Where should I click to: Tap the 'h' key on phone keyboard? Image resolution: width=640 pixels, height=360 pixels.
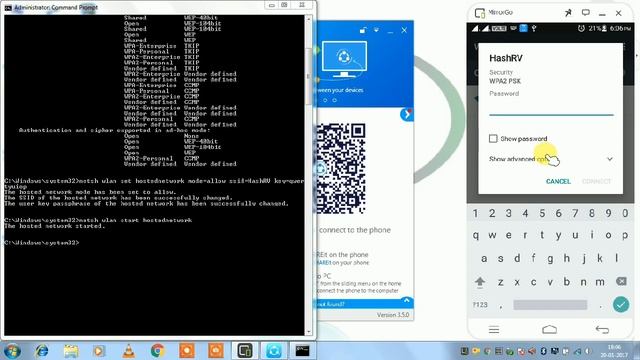[x=567, y=258]
